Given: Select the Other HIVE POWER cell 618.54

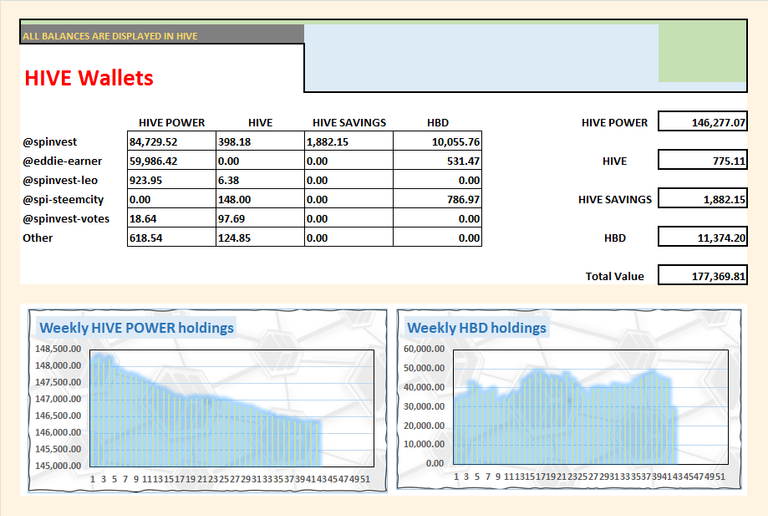Looking at the screenshot, I should pyautogui.click(x=171, y=237).
